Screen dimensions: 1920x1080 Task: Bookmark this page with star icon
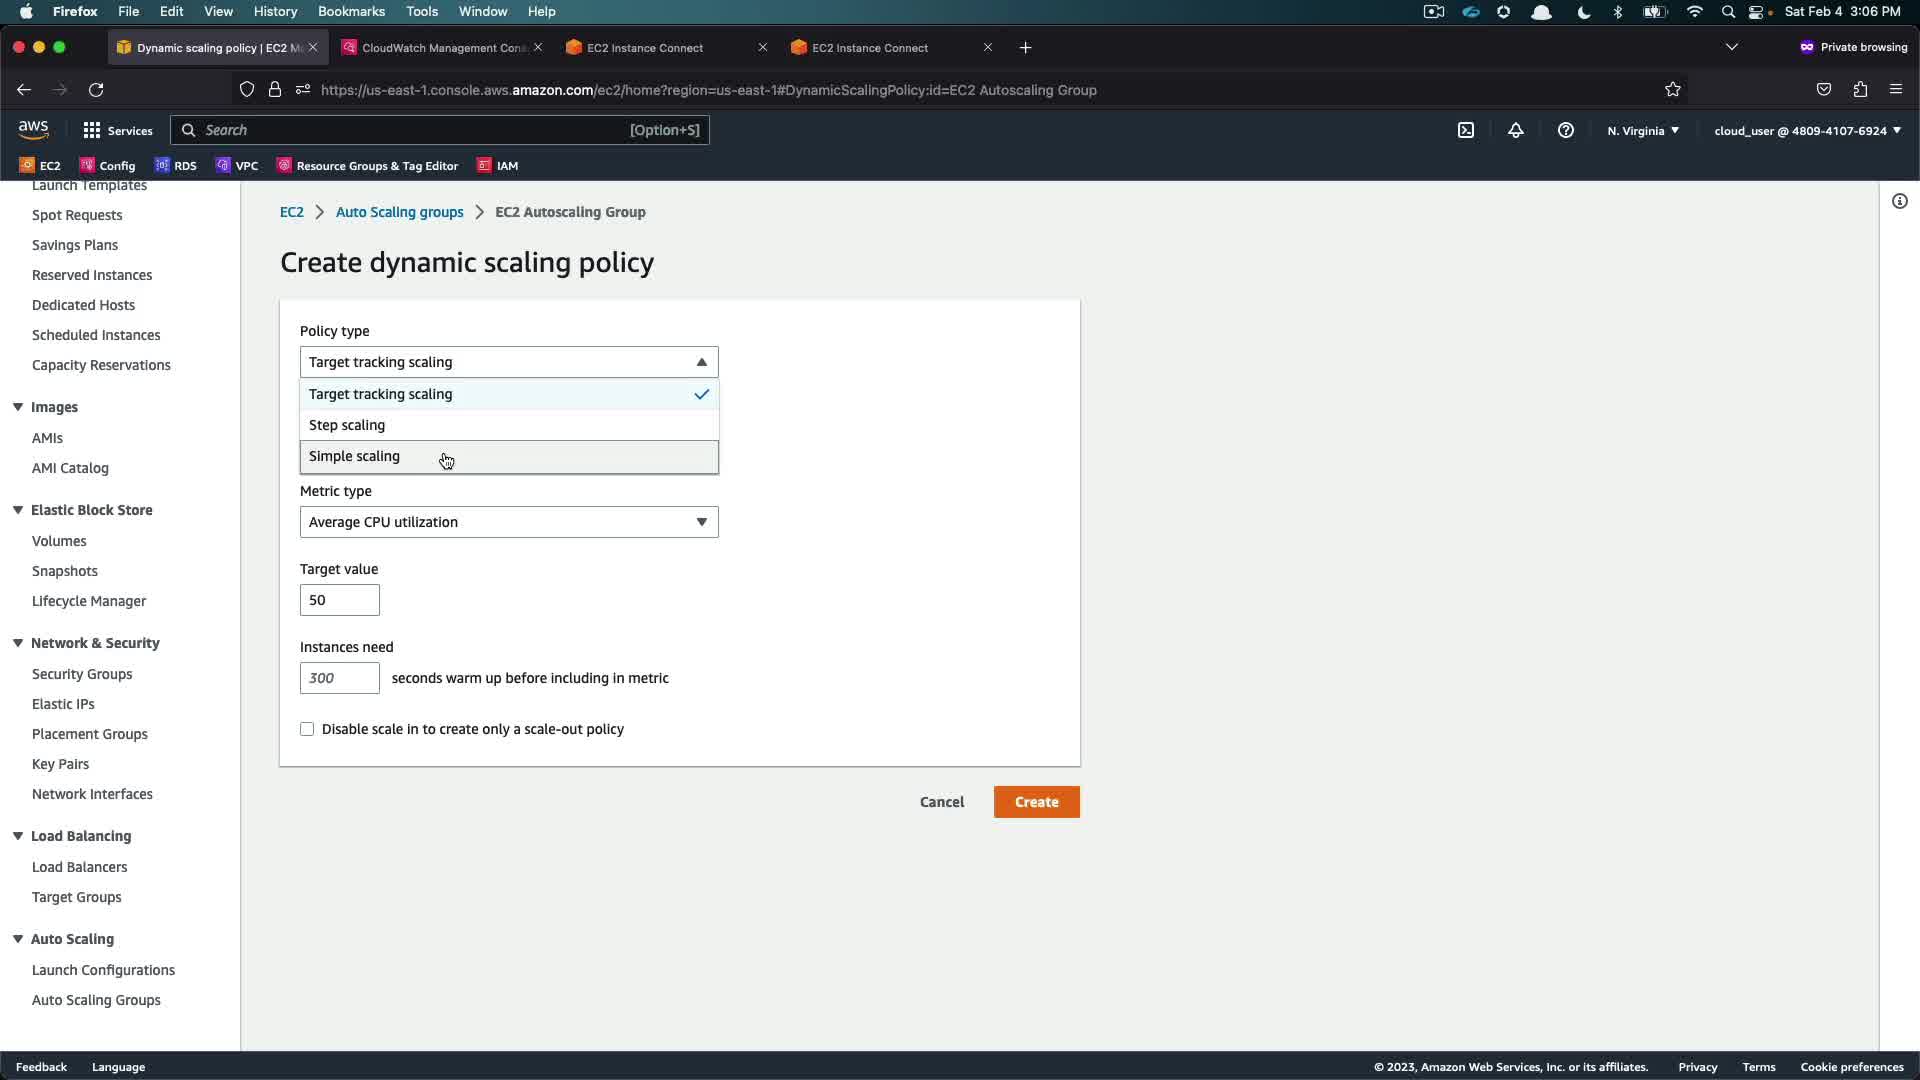[x=1673, y=90]
